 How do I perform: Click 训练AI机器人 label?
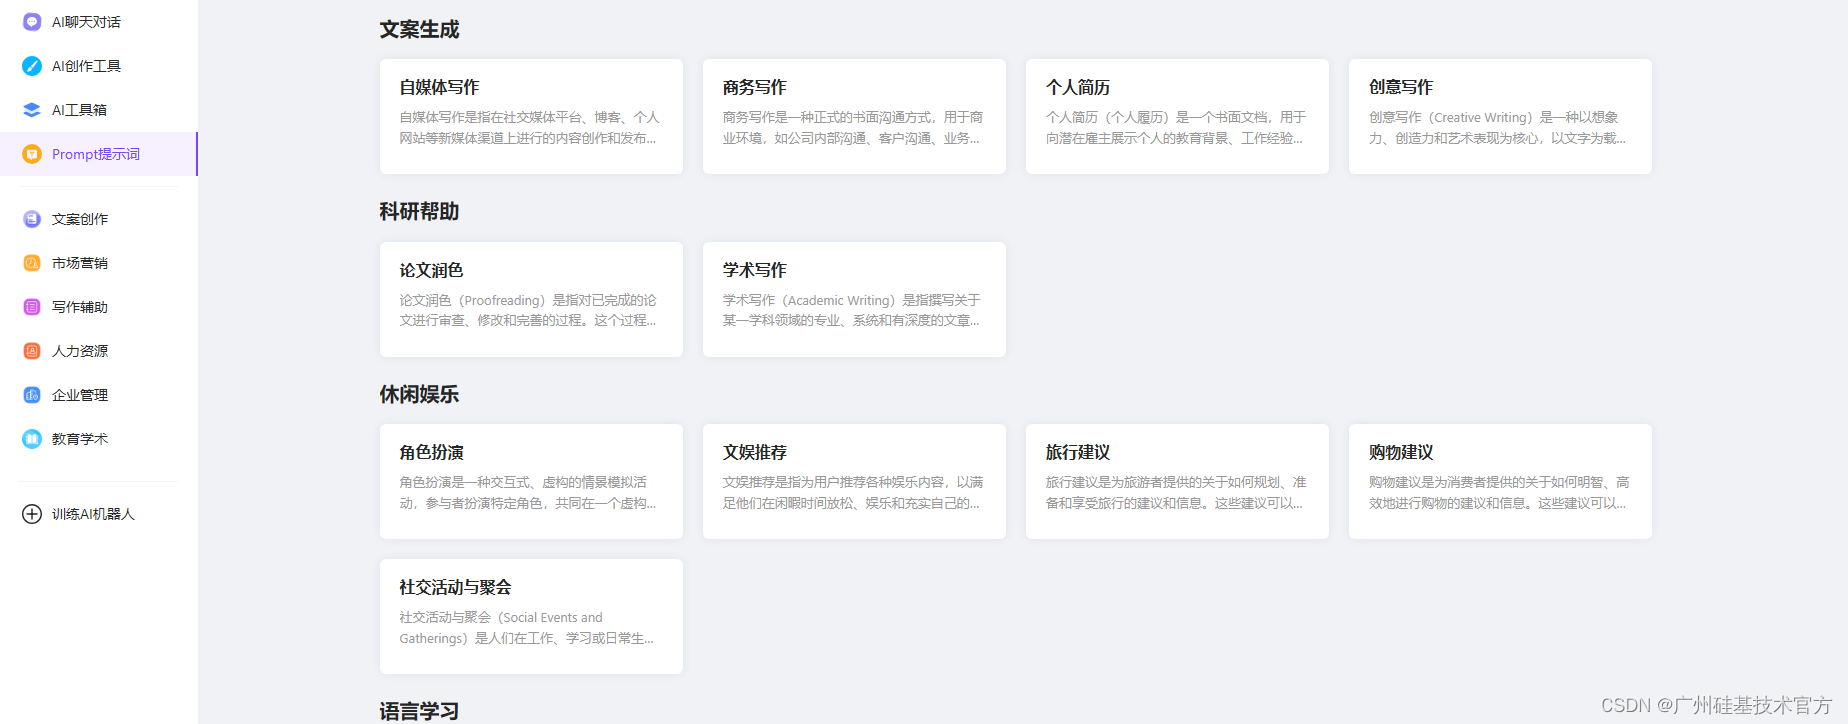coord(93,514)
